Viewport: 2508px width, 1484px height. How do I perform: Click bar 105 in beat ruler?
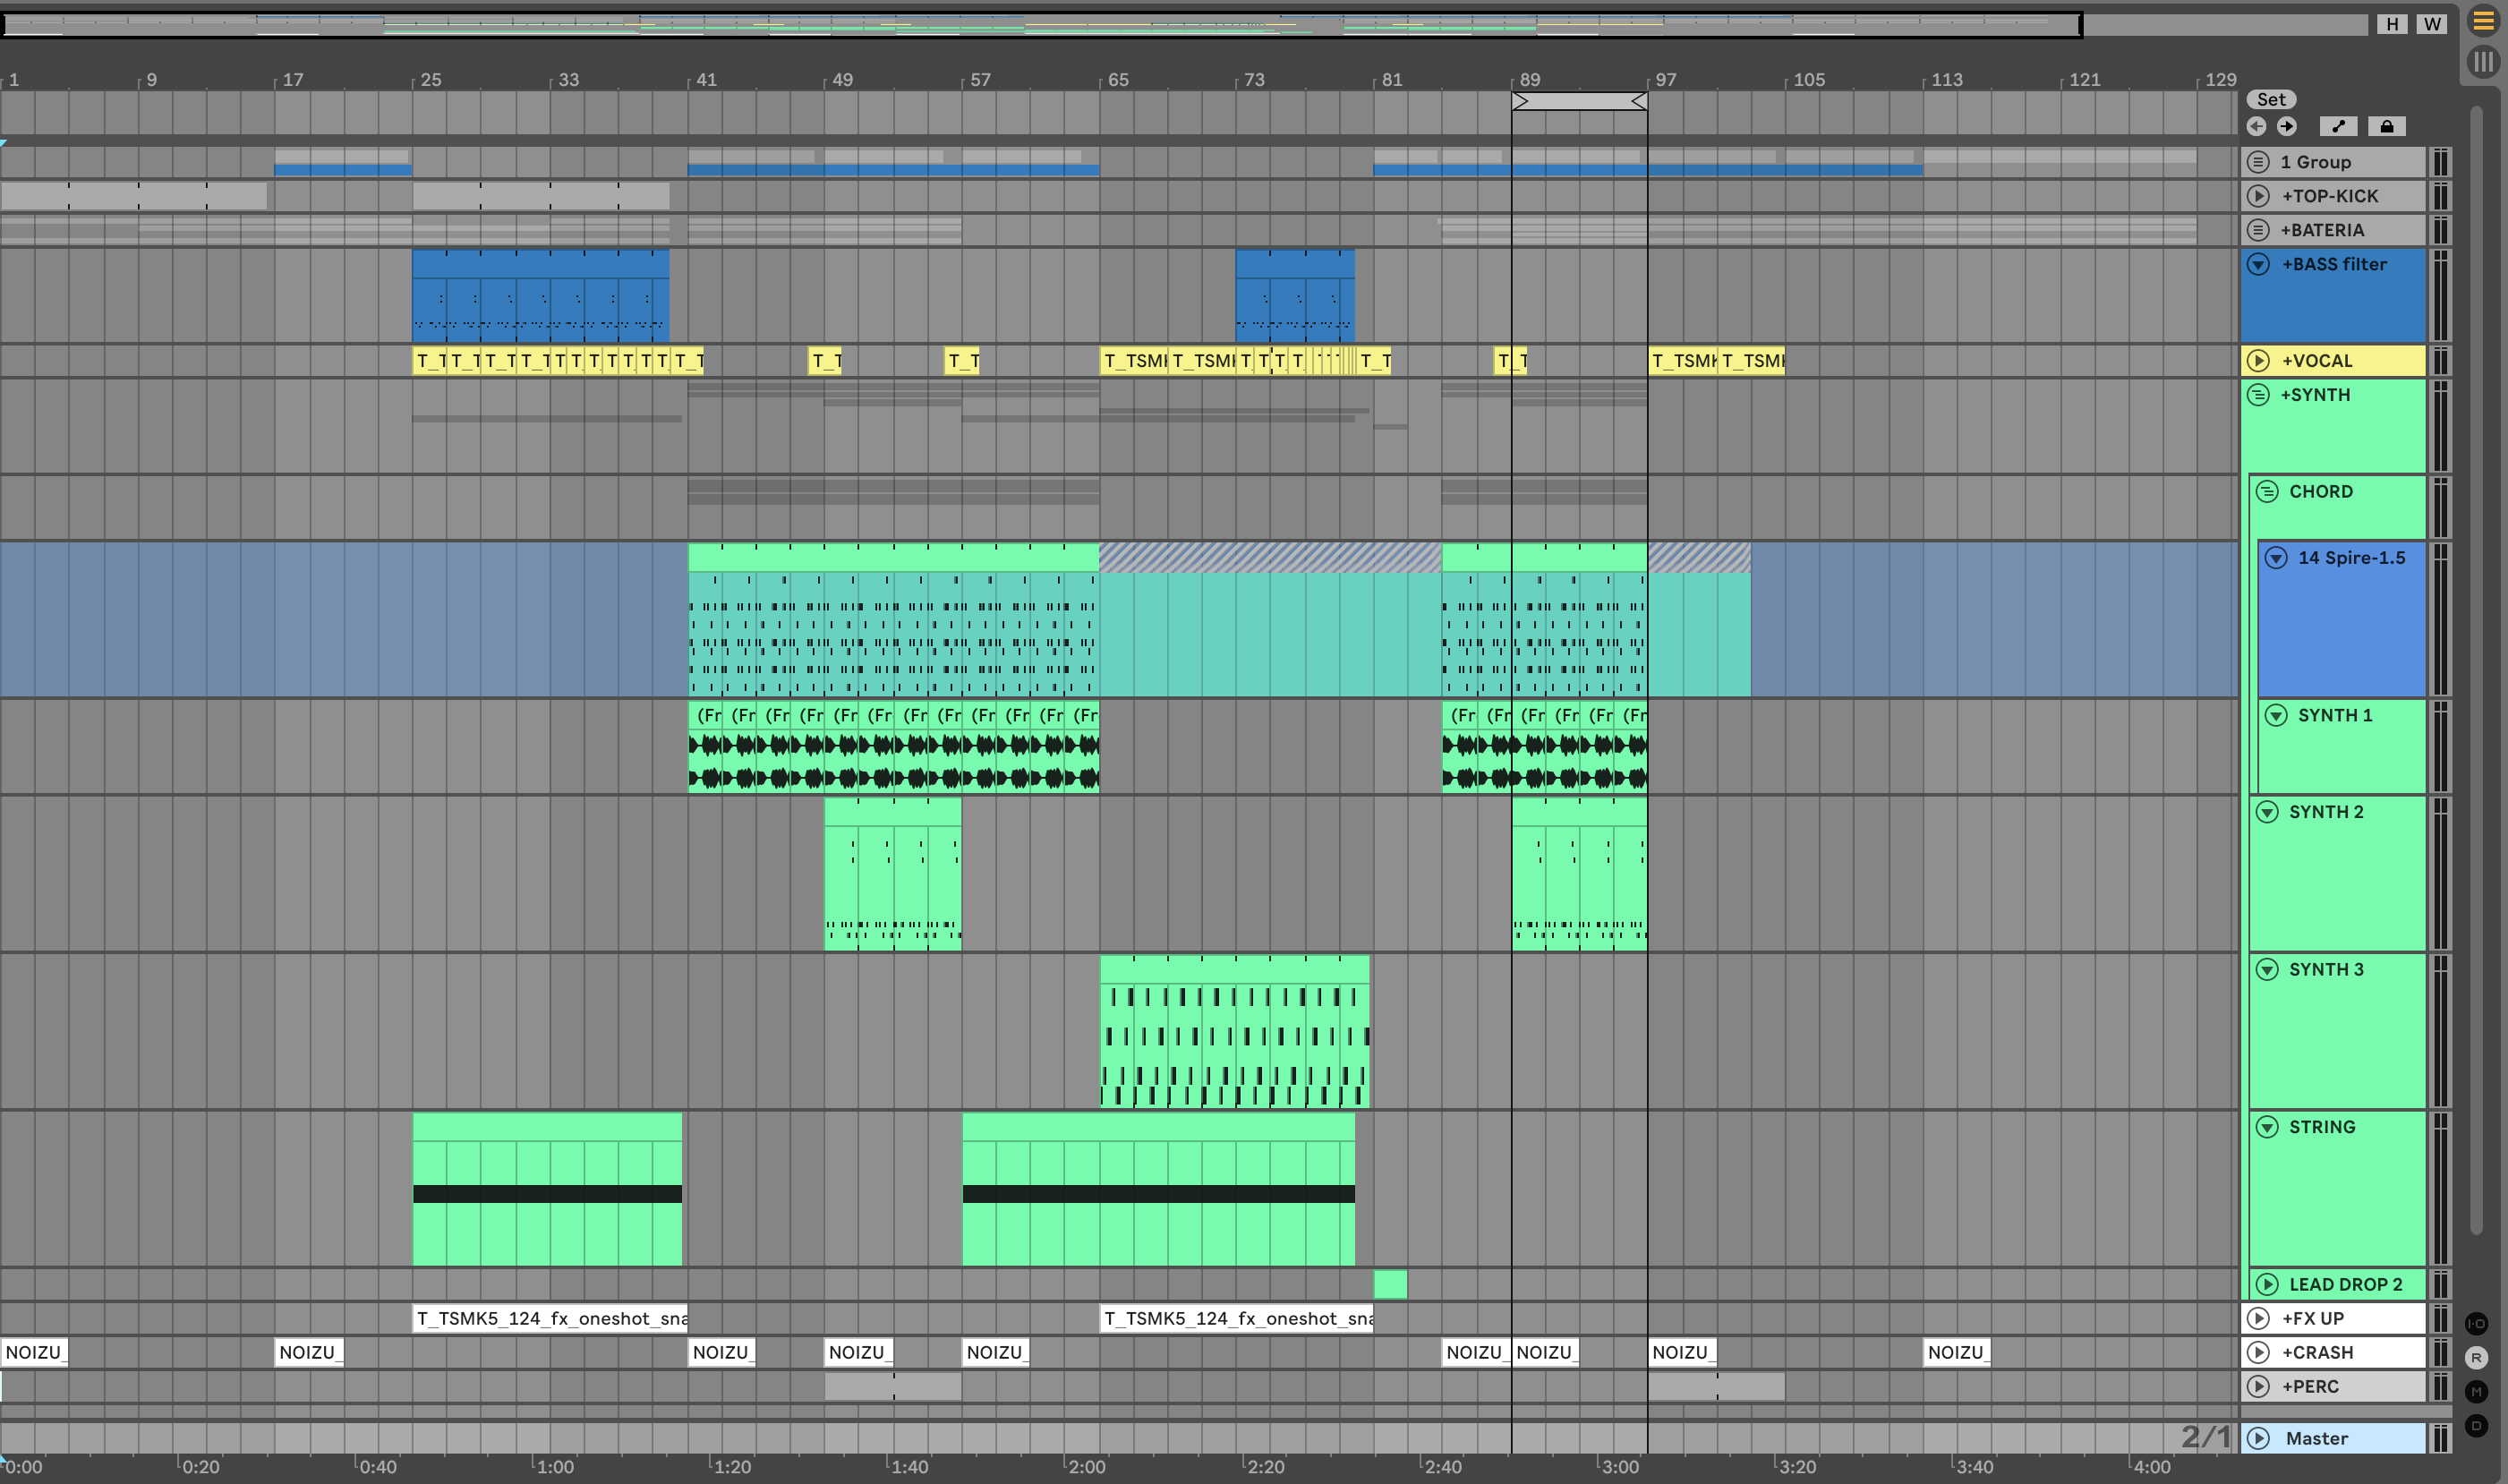point(1809,79)
